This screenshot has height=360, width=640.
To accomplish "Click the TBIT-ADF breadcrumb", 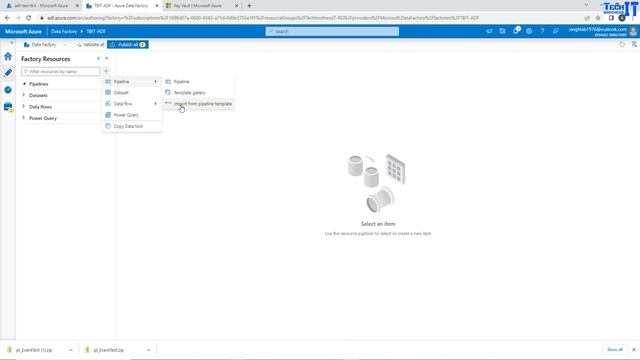I will pos(96,31).
